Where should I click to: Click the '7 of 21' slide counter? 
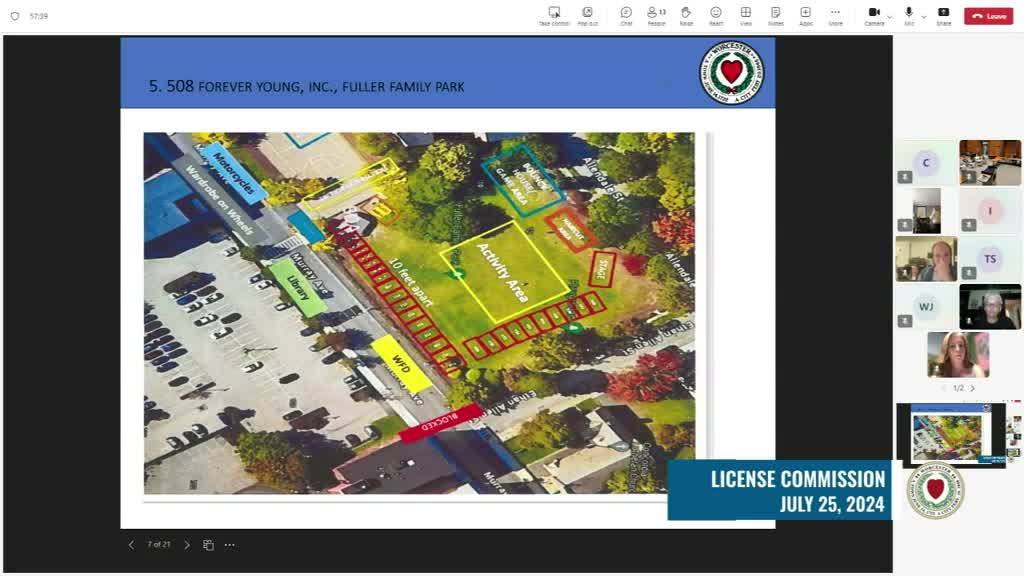click(x=159, y=544)
